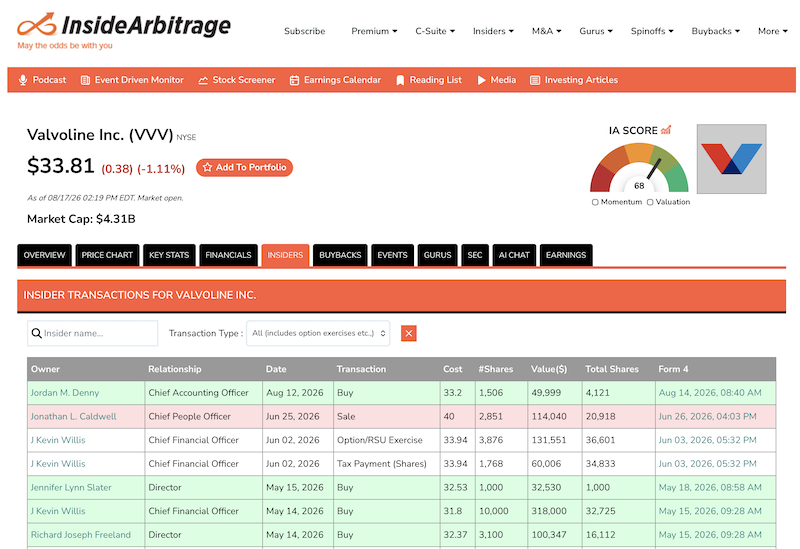Click the Media play icon
Viewport: 800px width, 549px height.
[481, 80]
